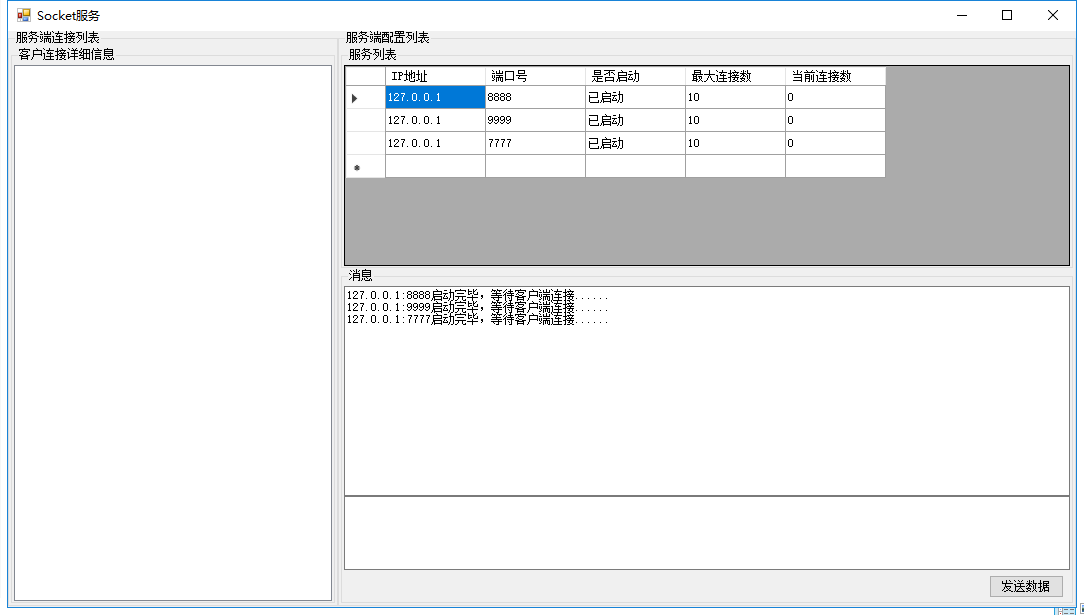Close the Socket服务 window
The image size is (1084, 615).
(1053, 15)
